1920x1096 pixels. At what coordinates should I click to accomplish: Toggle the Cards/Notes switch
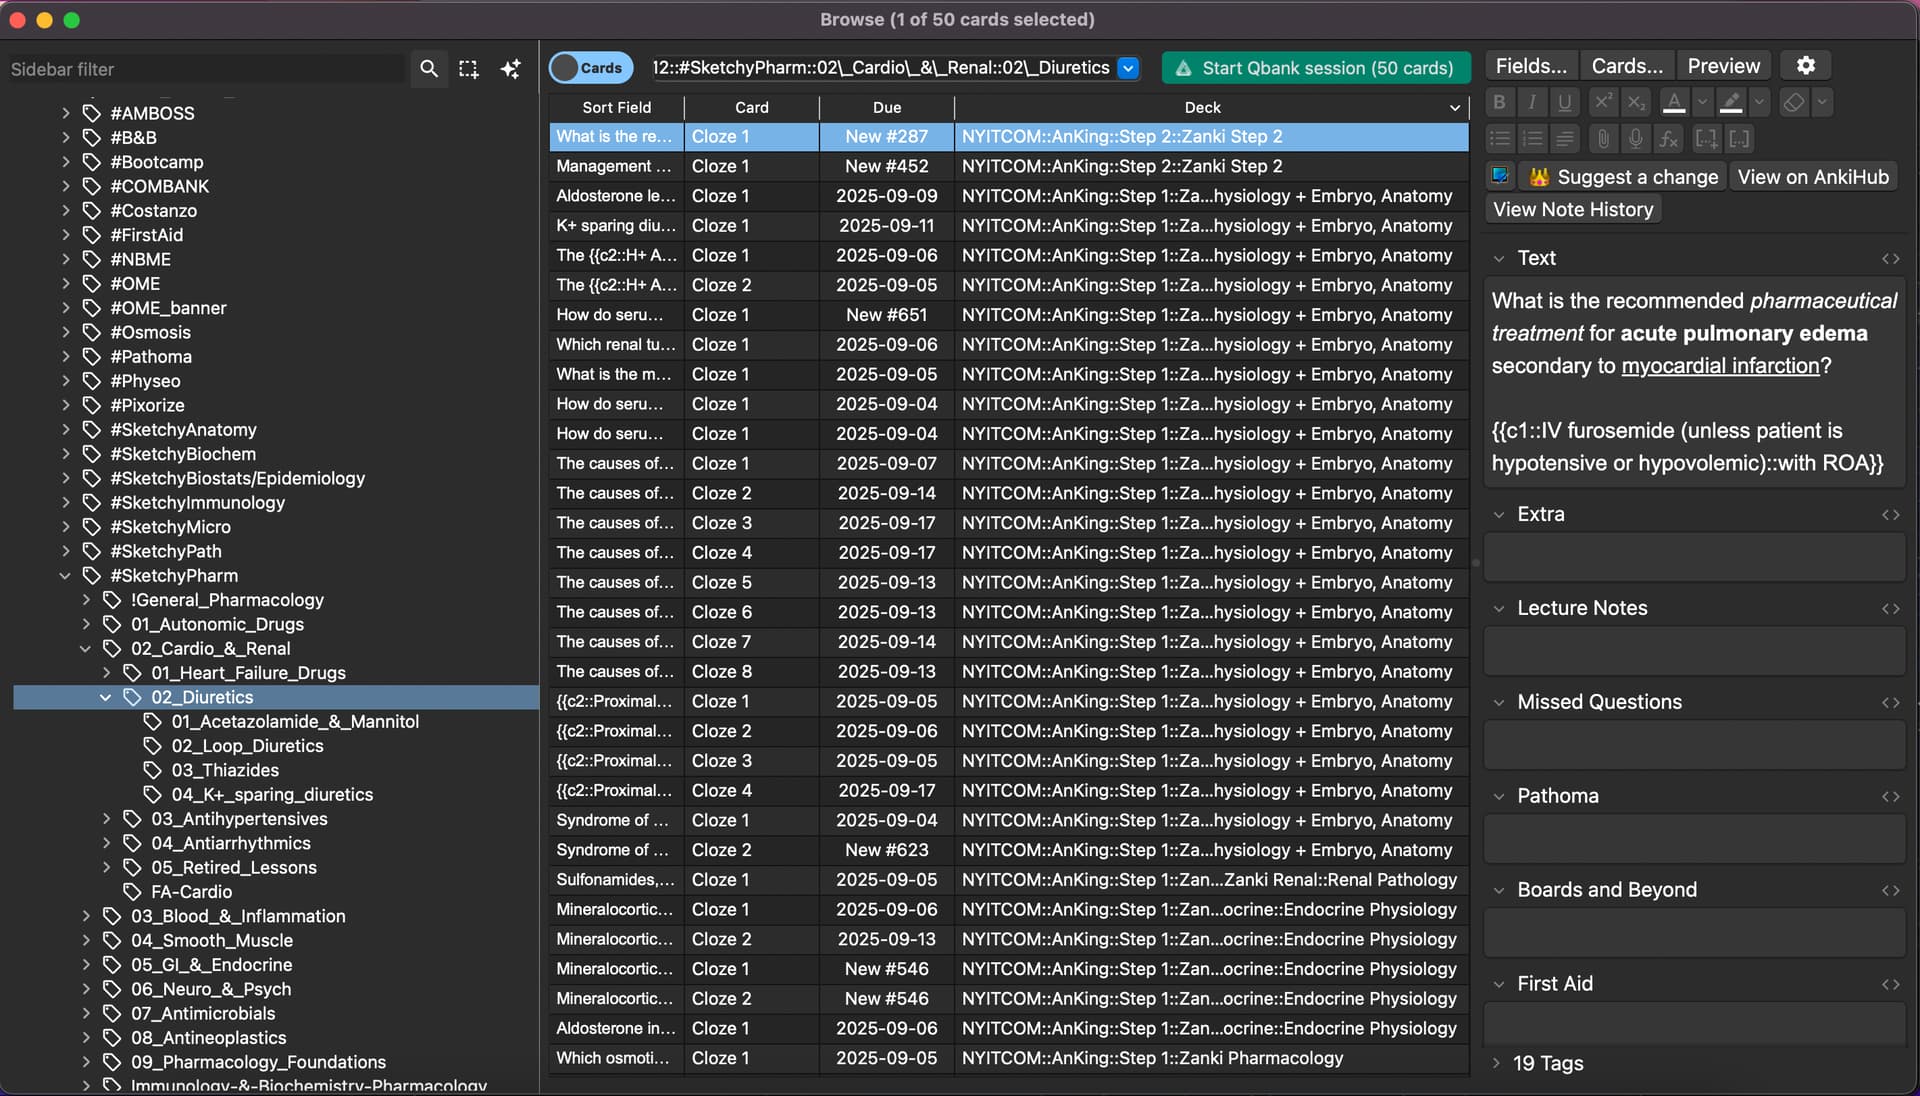pos(591,68)
